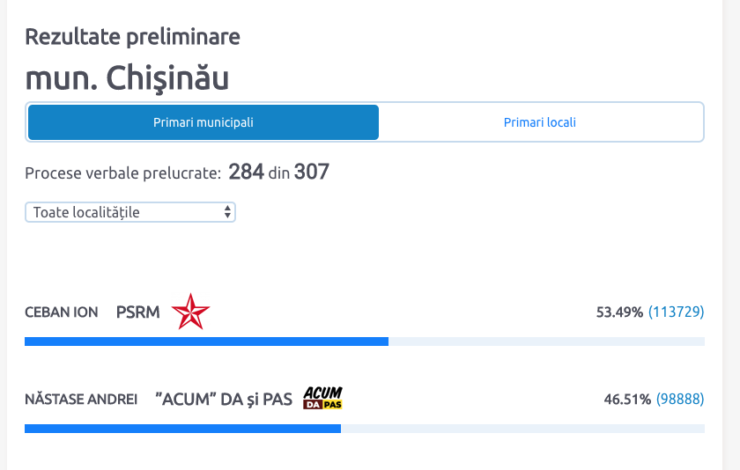The width and height of the screenshot is (740, 470).
Task: Switch to Primari municipali tab
Action: pos(203,122)
